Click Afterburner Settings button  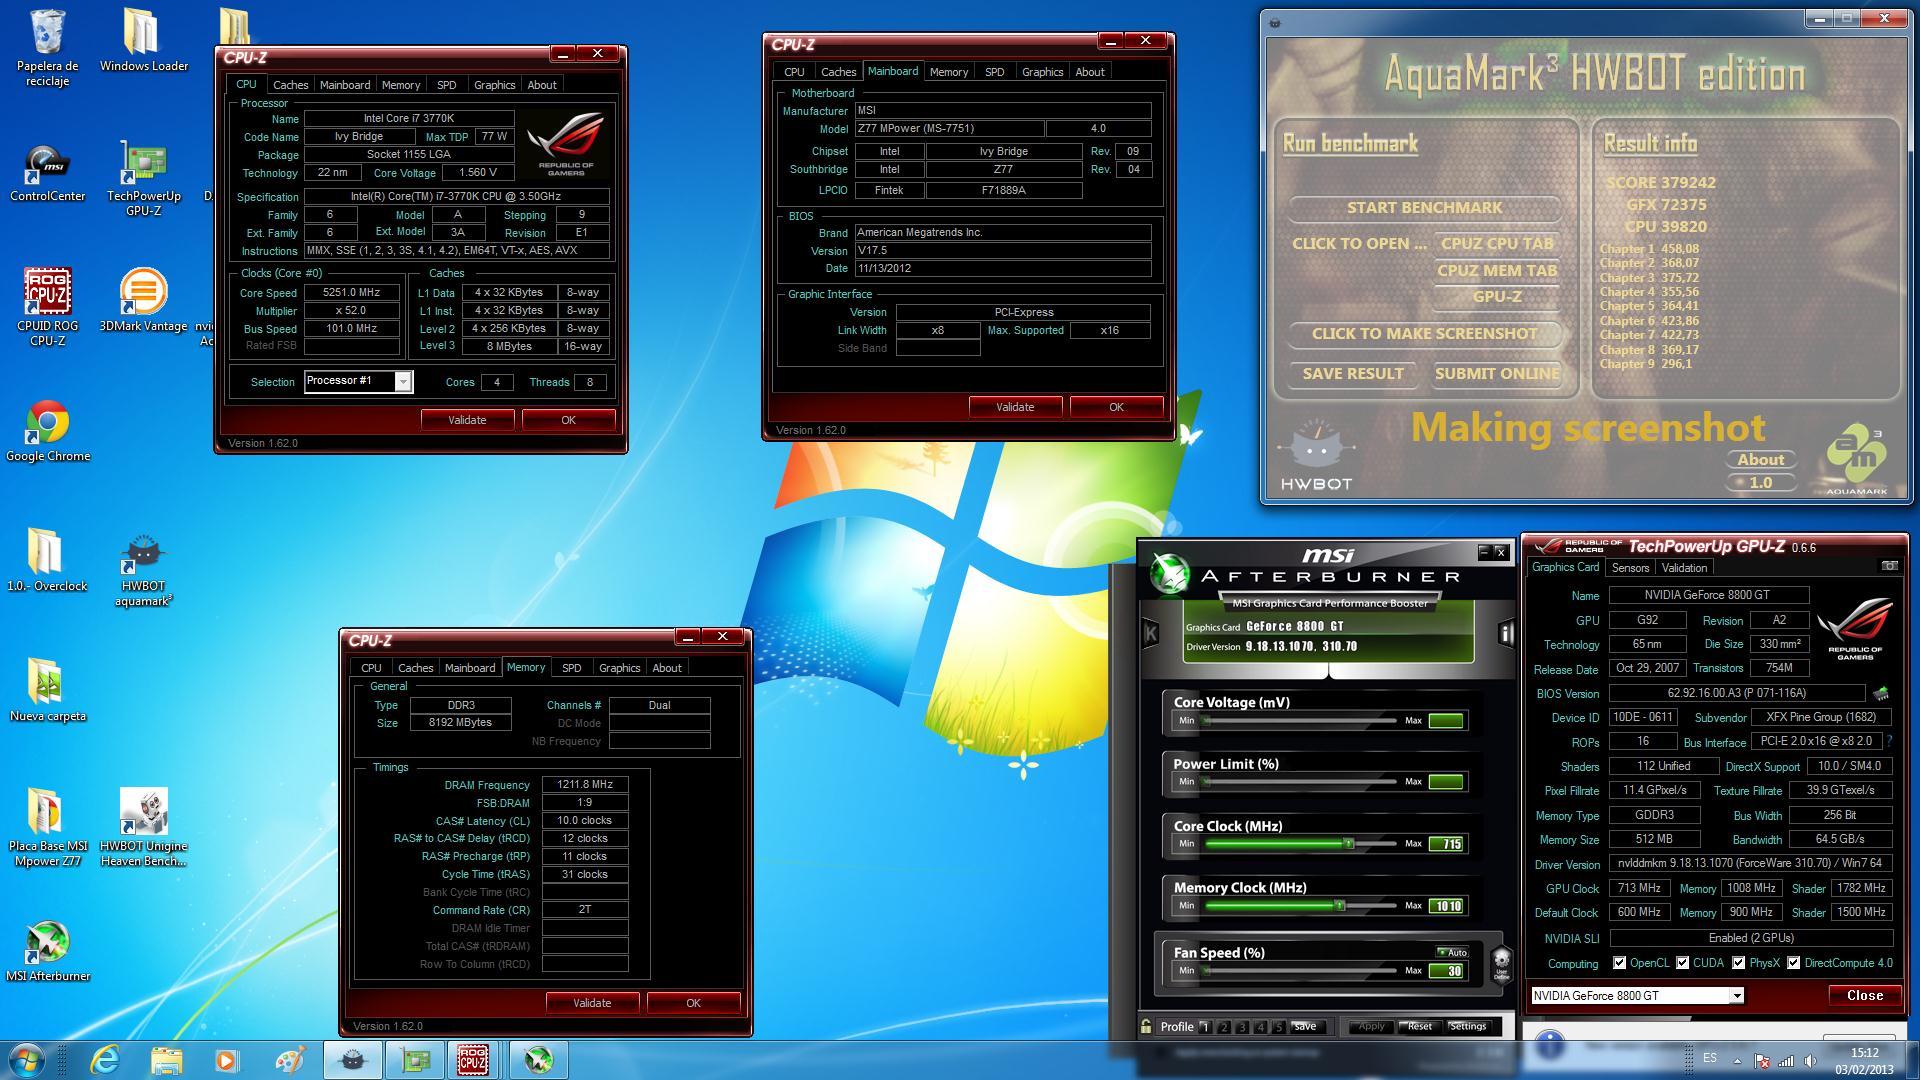[1468, 1026]
